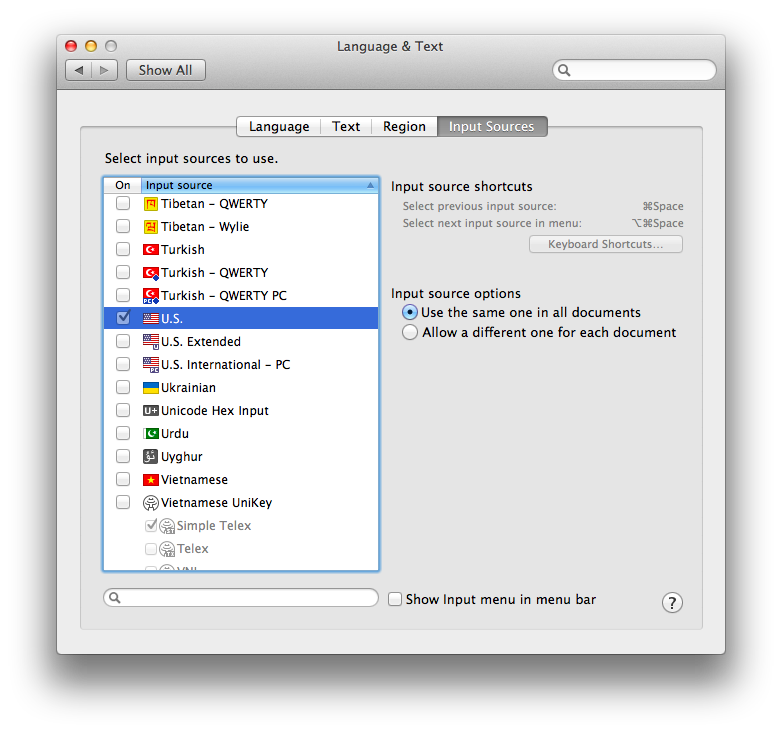Click the Telex input method icon
The width and height of the screenshot is (782, 733).
(167, 549)
